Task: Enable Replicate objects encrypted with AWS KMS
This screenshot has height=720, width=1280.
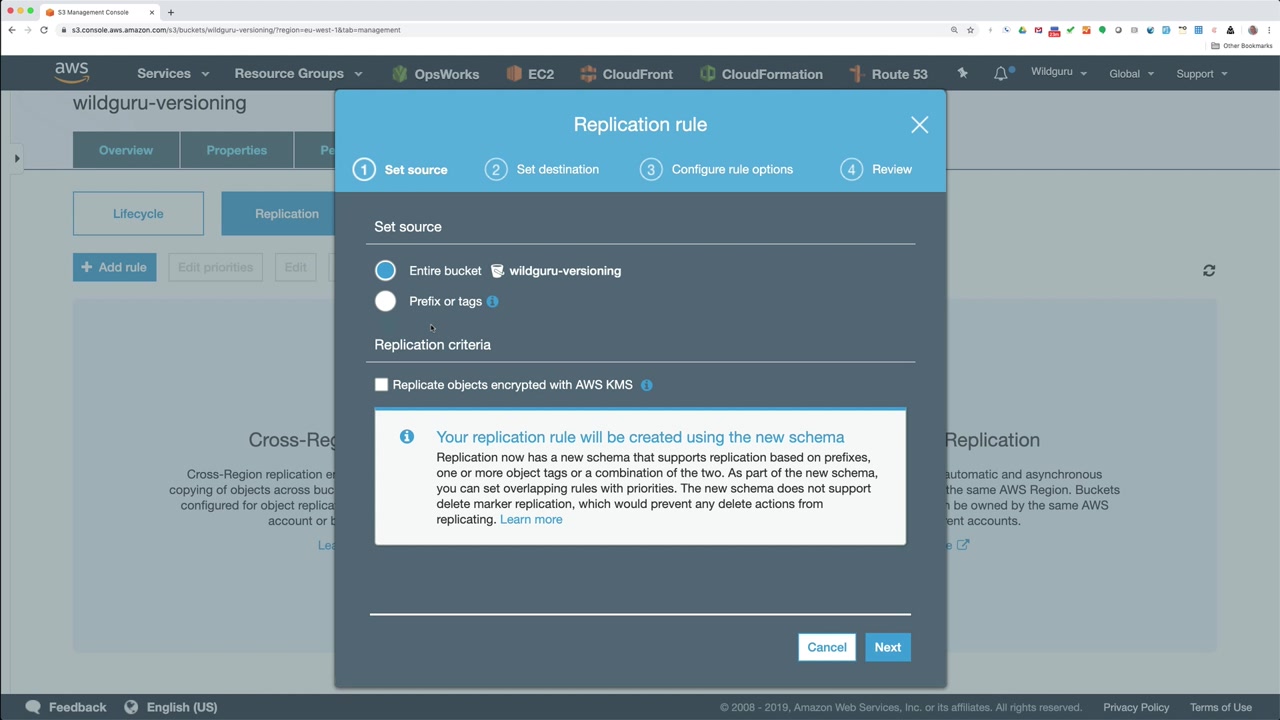Action: tap(381, 385)
